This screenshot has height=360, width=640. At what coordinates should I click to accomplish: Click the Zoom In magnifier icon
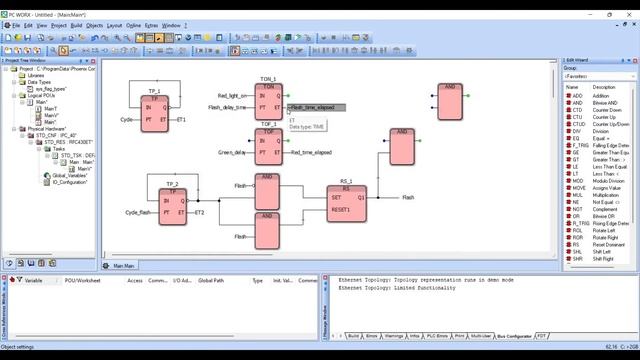117,38
